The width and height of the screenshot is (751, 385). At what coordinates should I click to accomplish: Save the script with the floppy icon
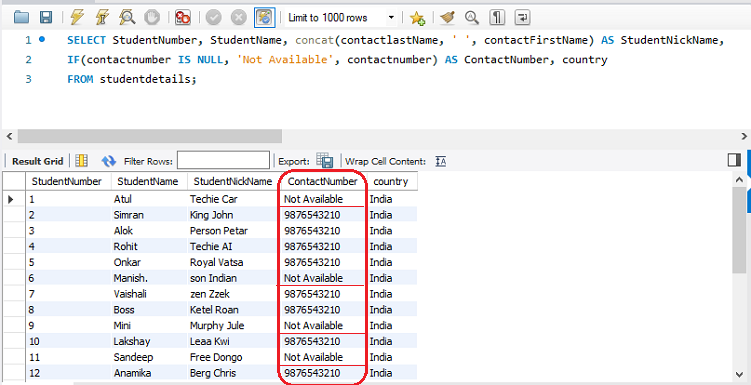(x=46, y=18)
